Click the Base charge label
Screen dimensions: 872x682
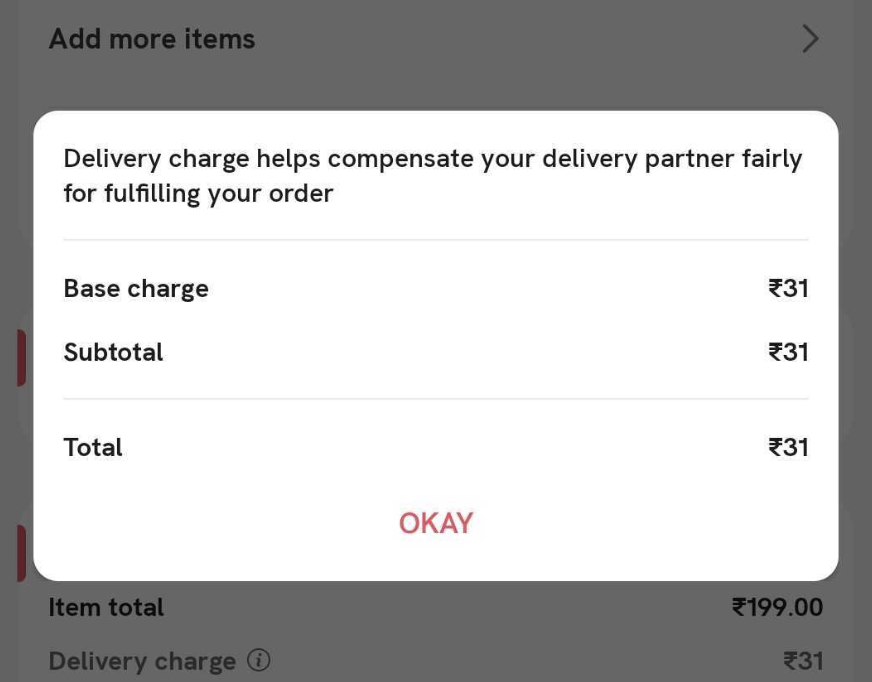(136, 289)
